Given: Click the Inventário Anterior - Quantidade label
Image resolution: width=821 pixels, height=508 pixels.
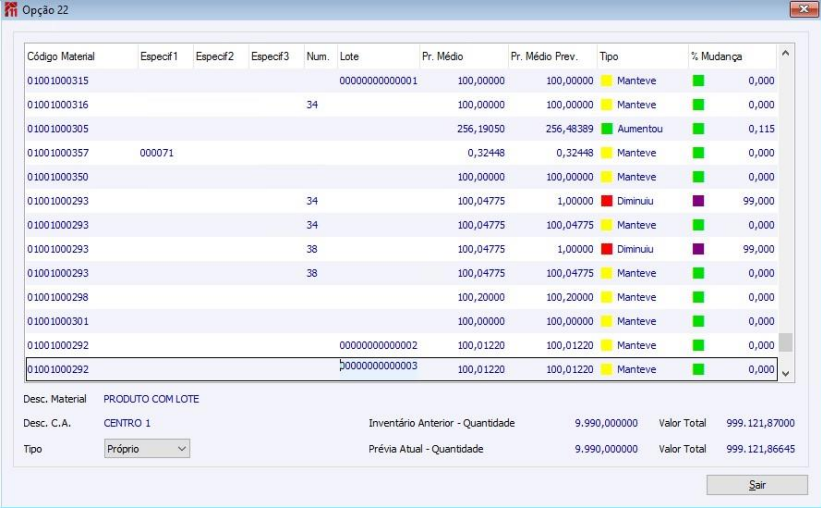Looking at the screenshot, I should 441,423.
